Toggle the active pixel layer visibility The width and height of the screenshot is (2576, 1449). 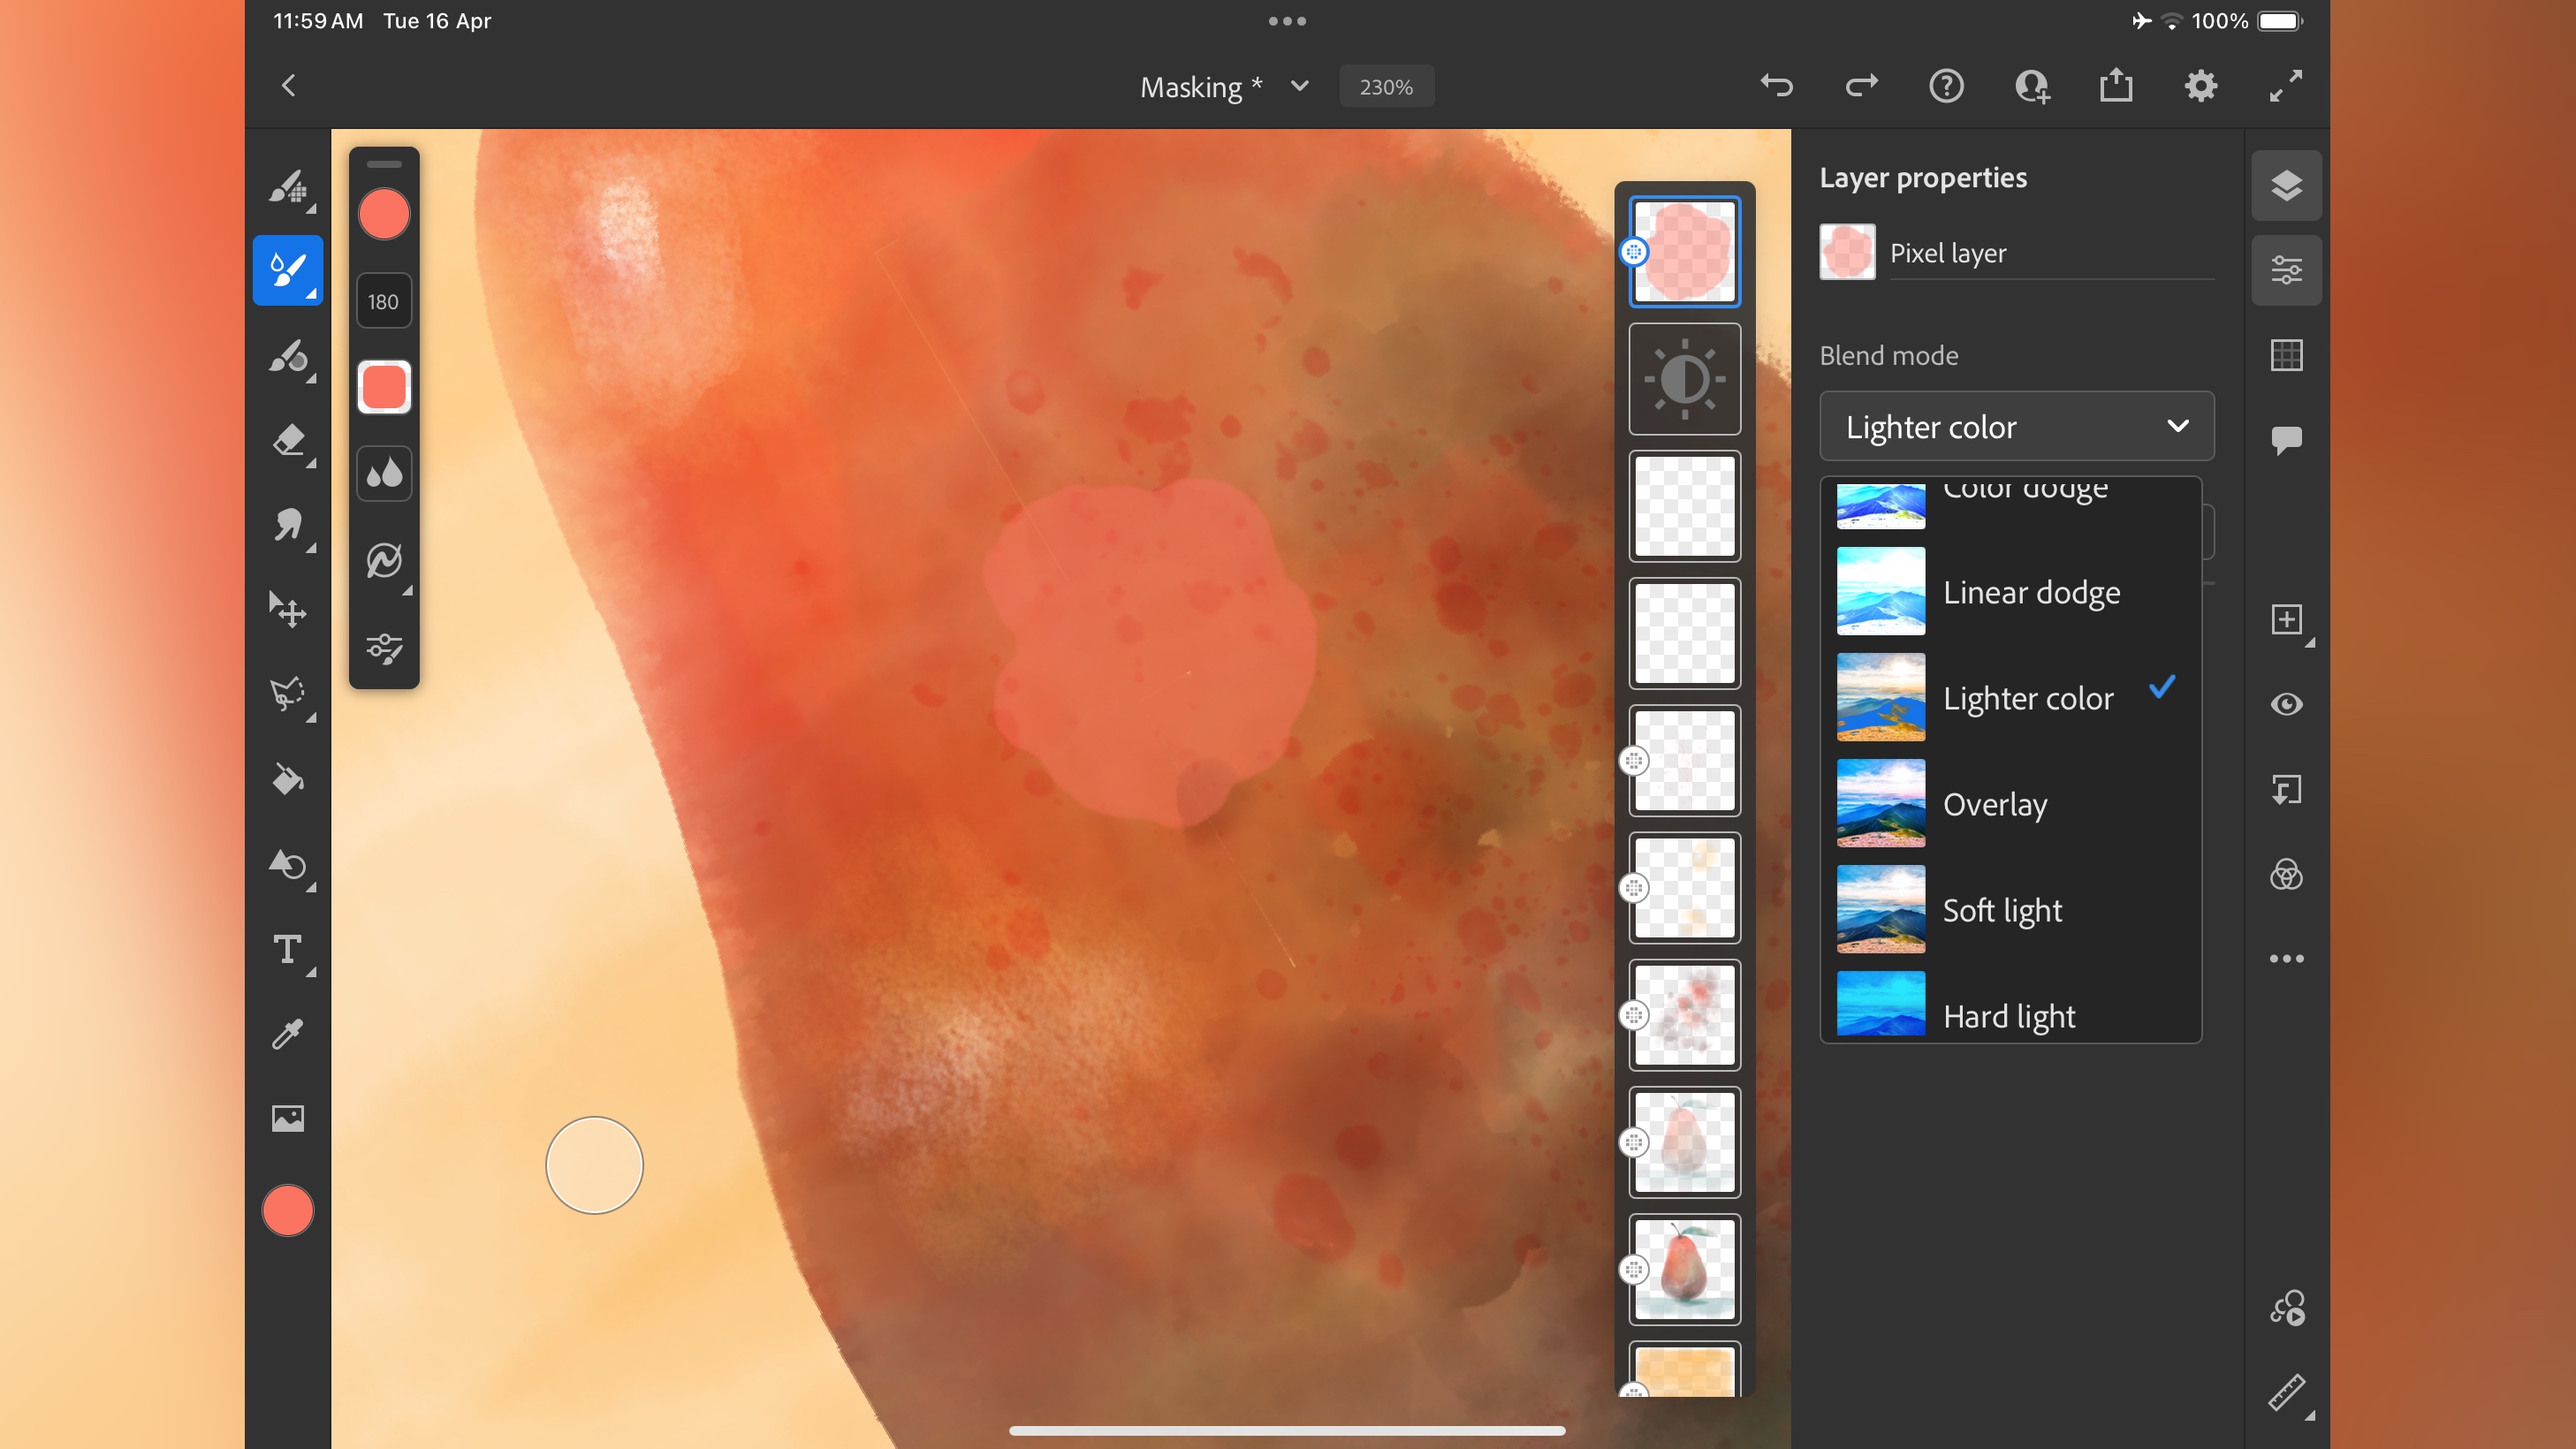[2286, 704]
